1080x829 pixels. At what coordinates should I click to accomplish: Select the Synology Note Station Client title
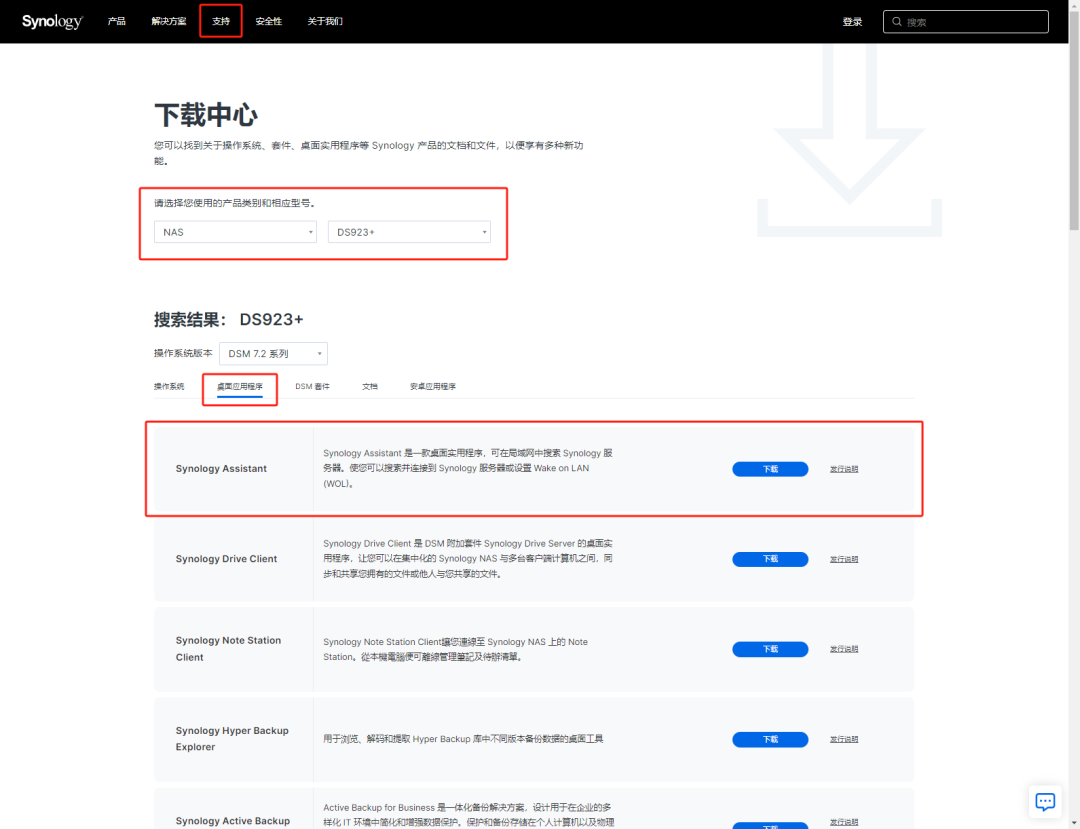click(x=228, y=649)
